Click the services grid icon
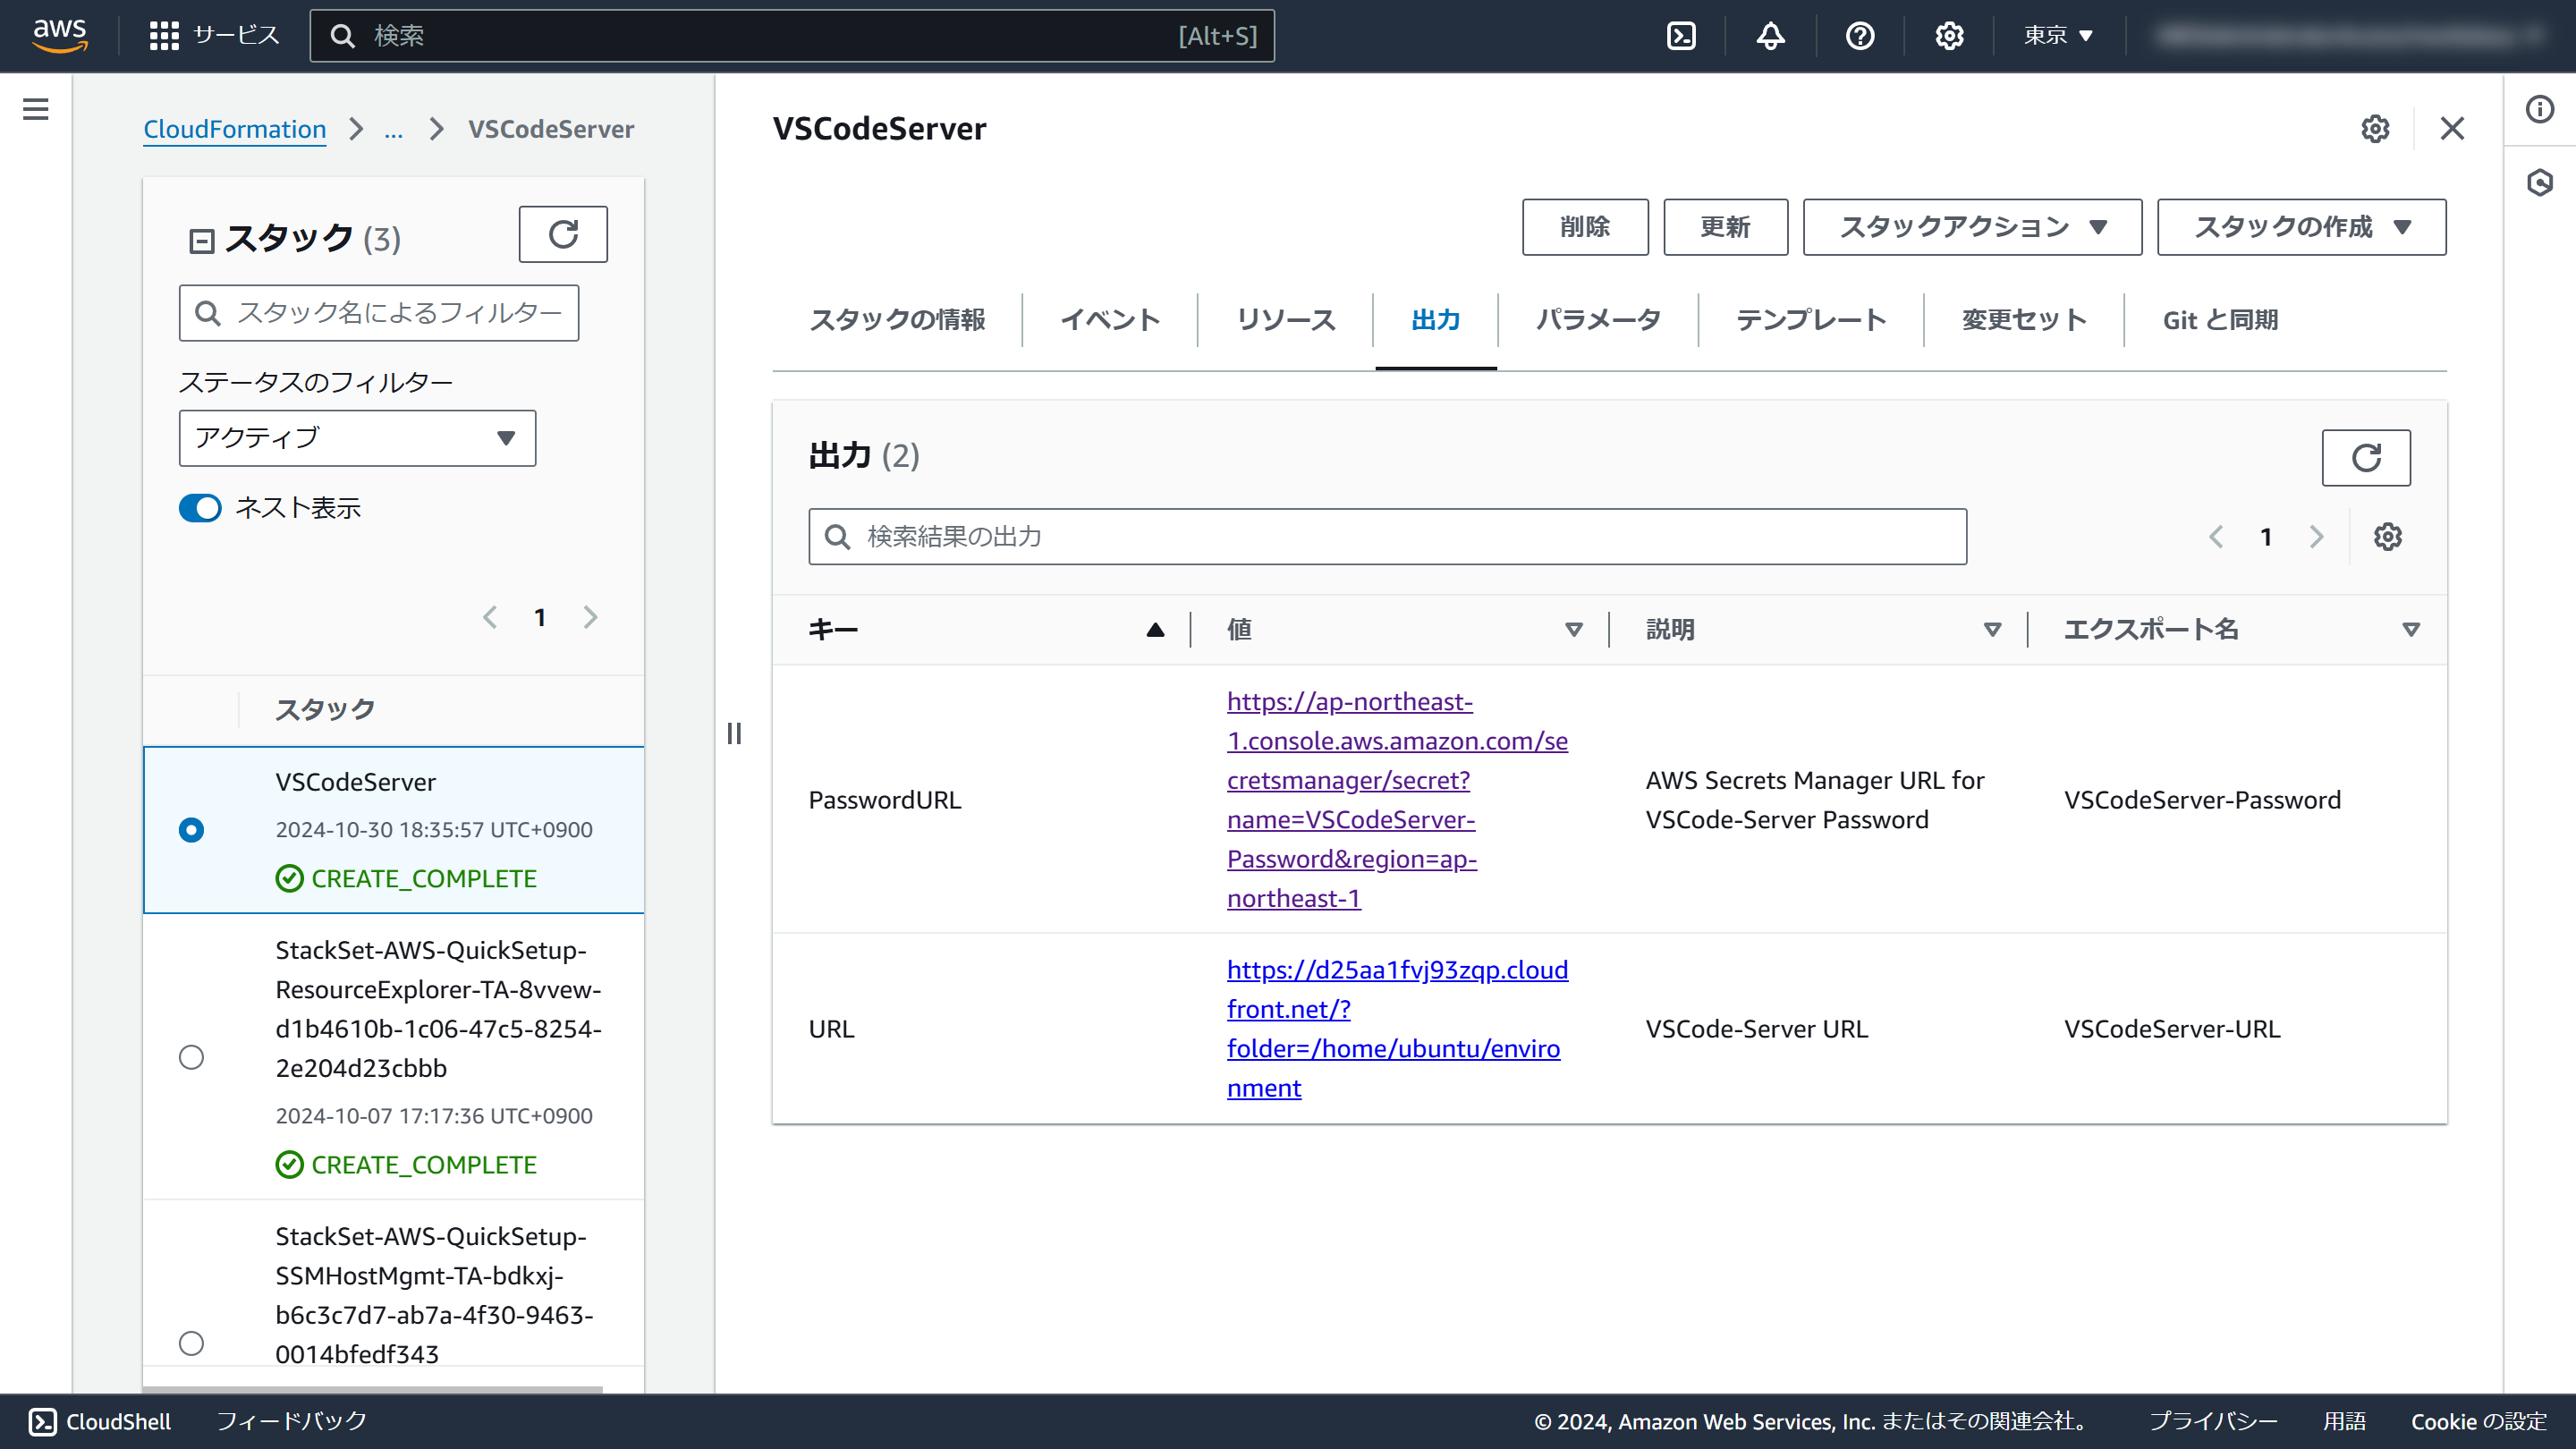Screen dimensions: 2576x1449 tap(164, 36)
